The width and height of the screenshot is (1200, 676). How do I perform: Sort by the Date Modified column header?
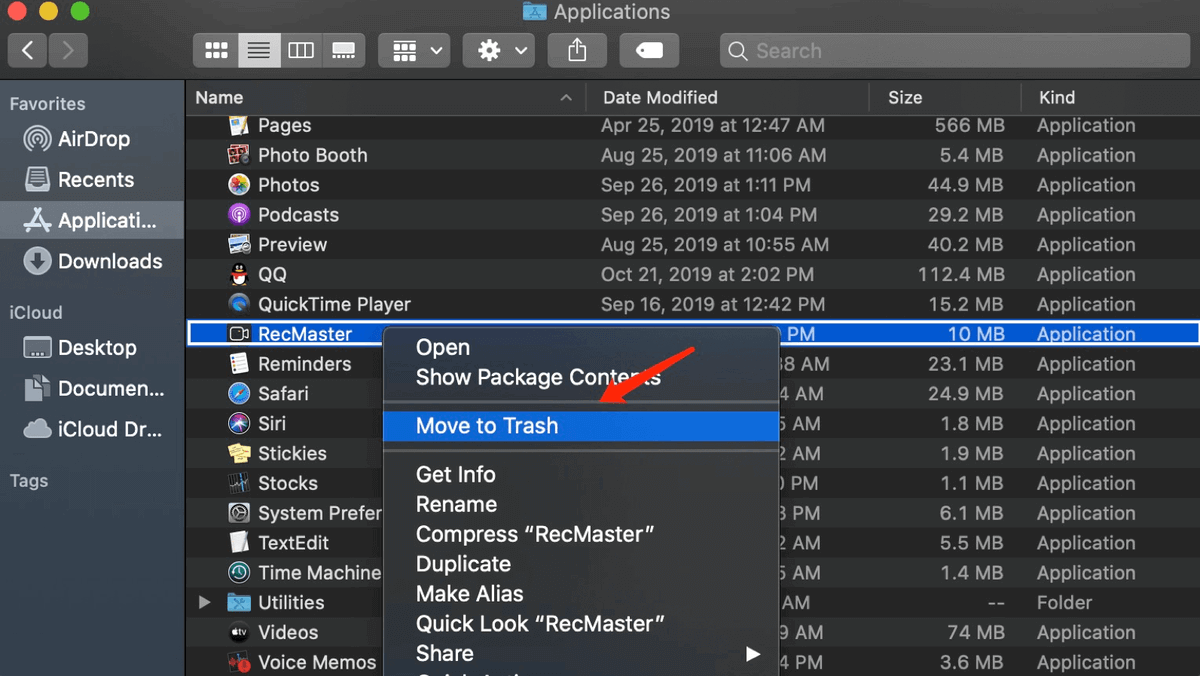click(727, 97)
